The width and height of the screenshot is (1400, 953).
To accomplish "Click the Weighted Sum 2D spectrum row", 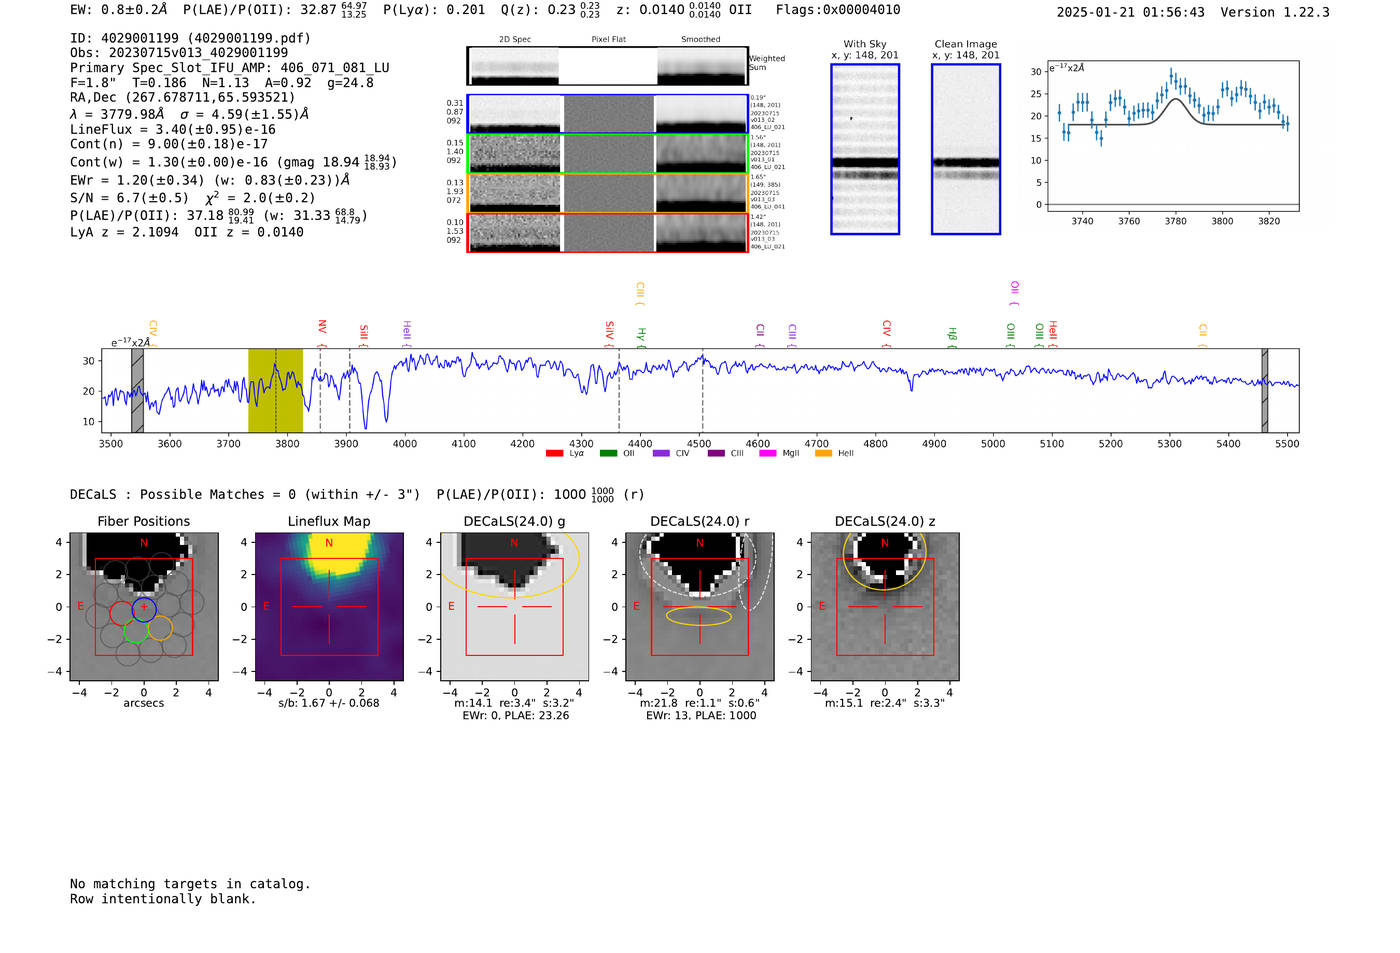I will pos(607,65).
